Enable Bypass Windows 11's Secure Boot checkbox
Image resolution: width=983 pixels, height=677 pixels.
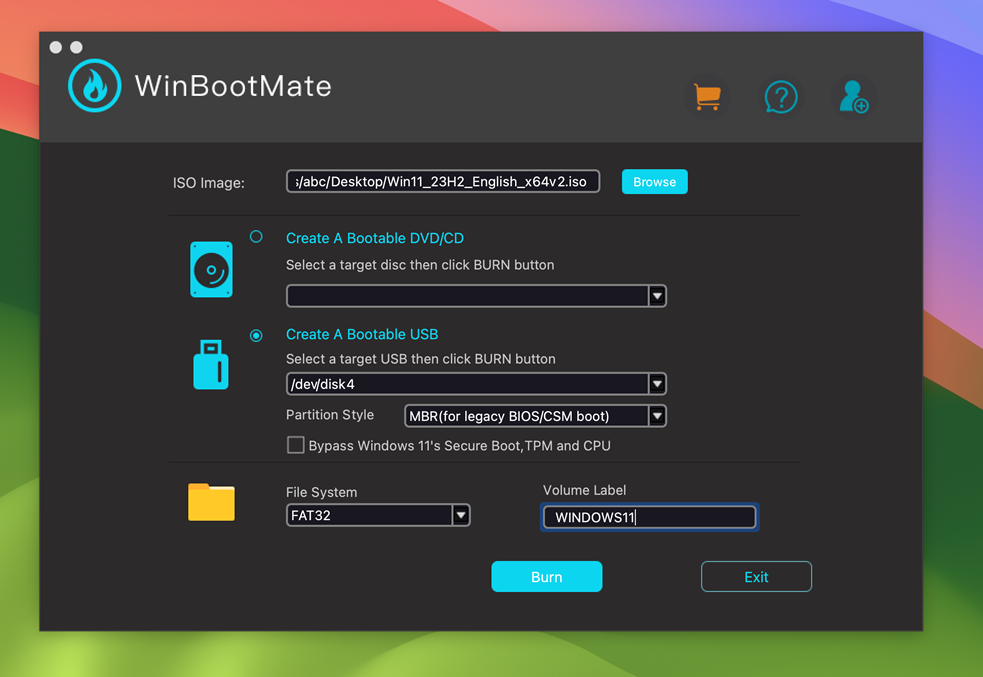pyautogui.click(x=296, y=445)
